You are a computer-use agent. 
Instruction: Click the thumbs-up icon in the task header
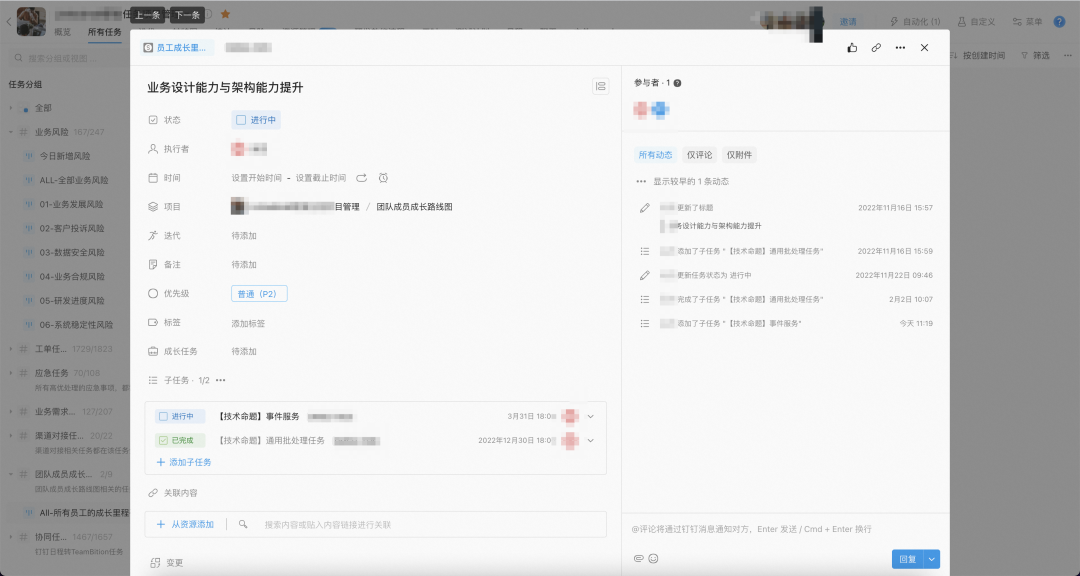click(x=852, y=47)
